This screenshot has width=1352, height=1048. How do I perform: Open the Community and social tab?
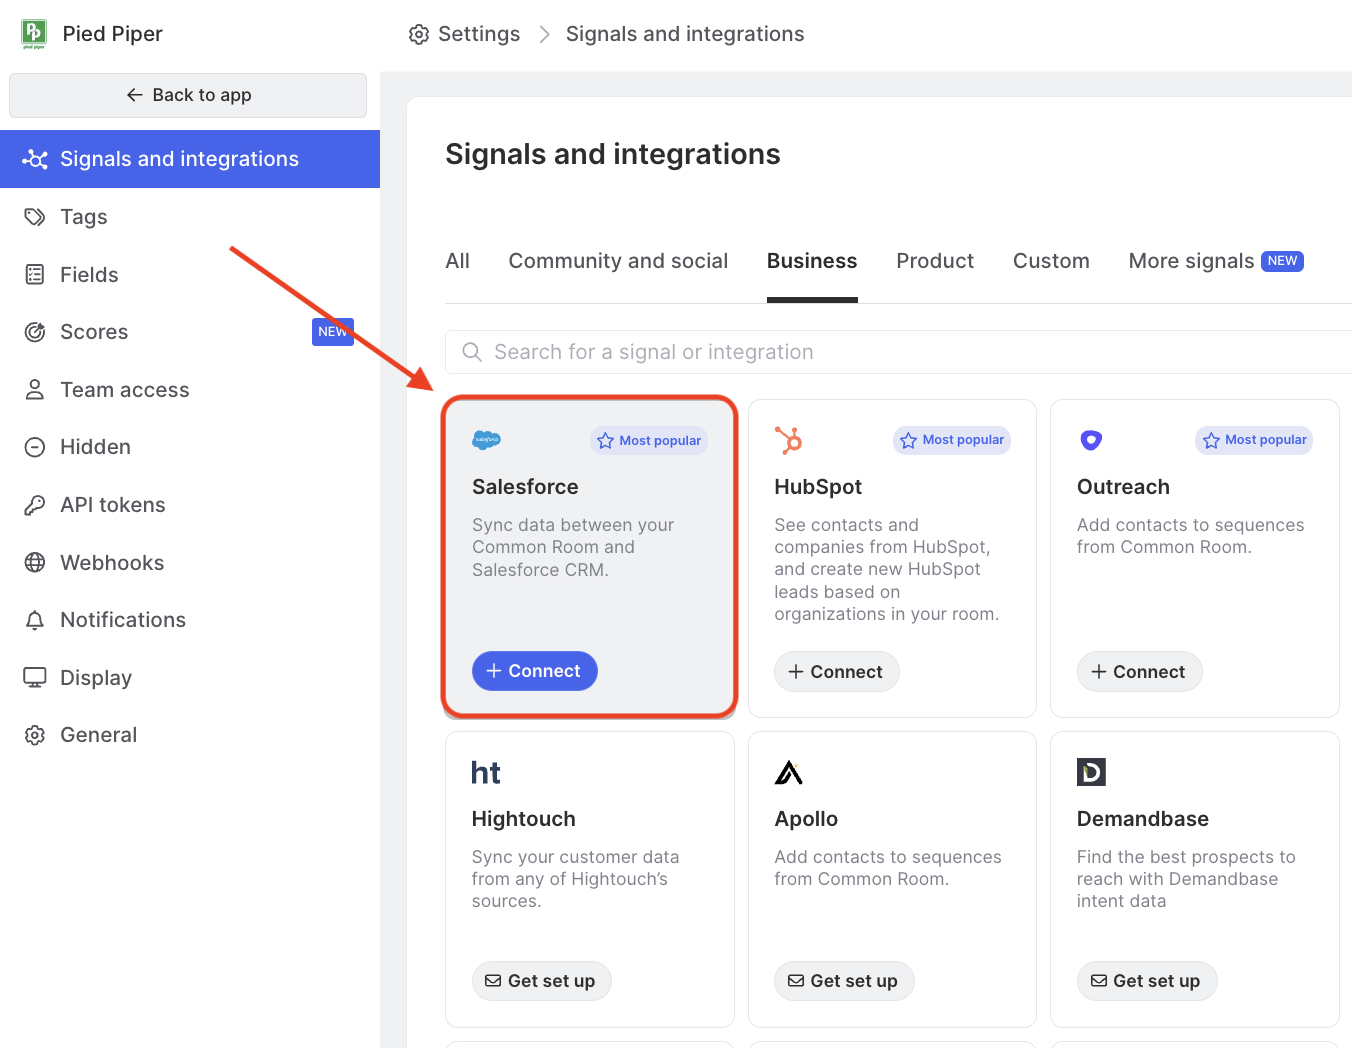point(618,261)
